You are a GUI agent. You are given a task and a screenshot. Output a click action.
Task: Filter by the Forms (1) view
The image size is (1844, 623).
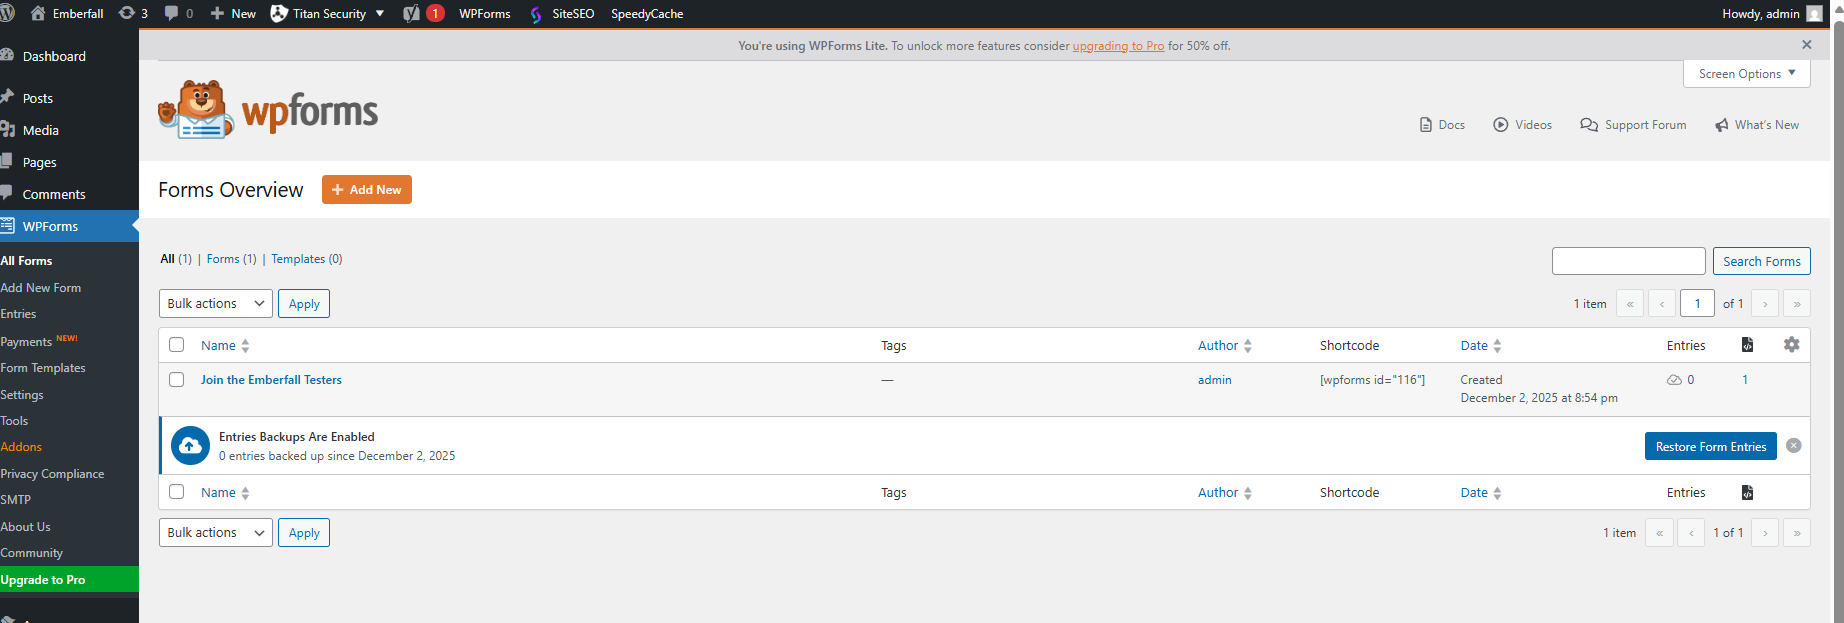click(231, 259)
